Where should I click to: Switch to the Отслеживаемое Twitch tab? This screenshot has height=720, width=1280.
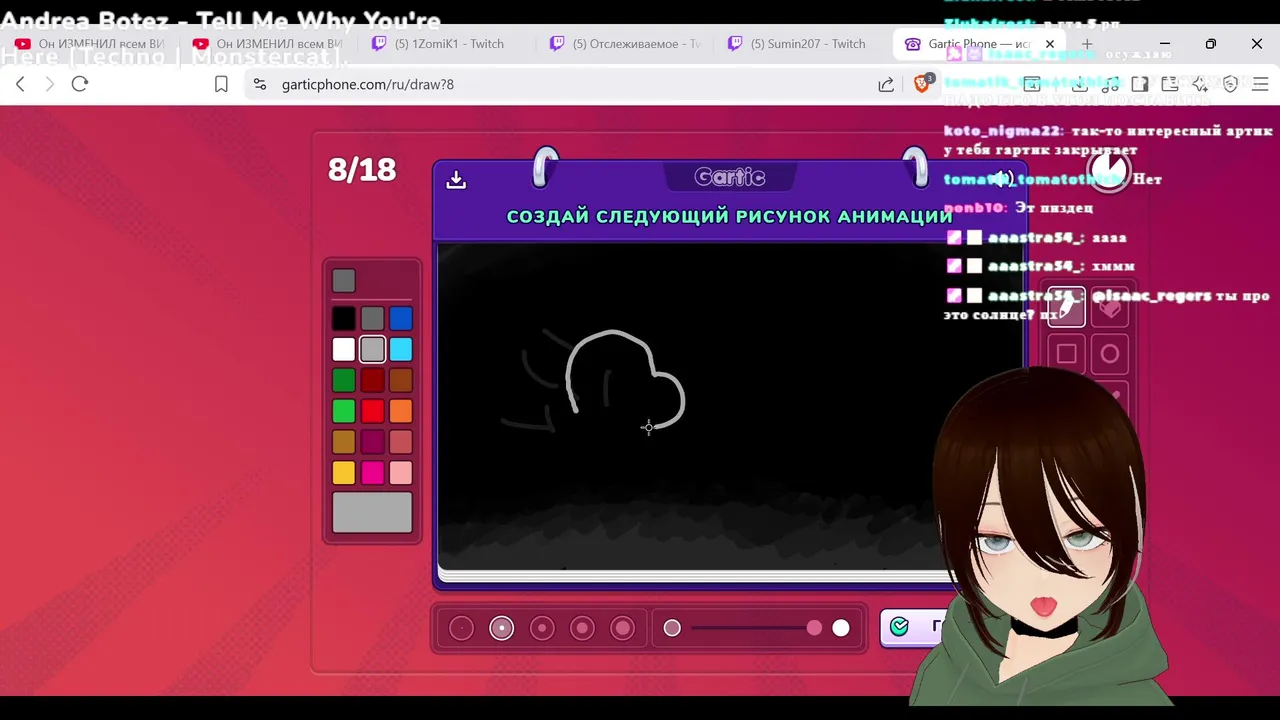pyautogui.click(x=624, y=44)
